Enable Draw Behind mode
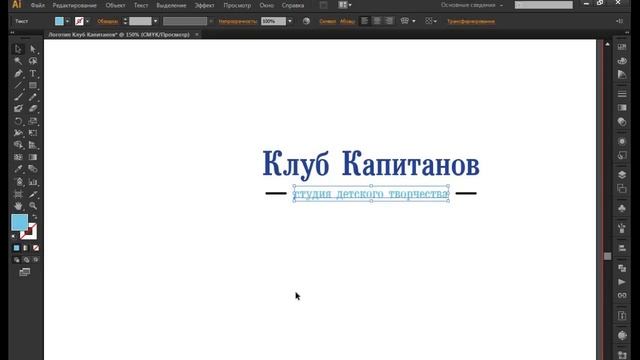The image size is (640, 360). [26, 260]
